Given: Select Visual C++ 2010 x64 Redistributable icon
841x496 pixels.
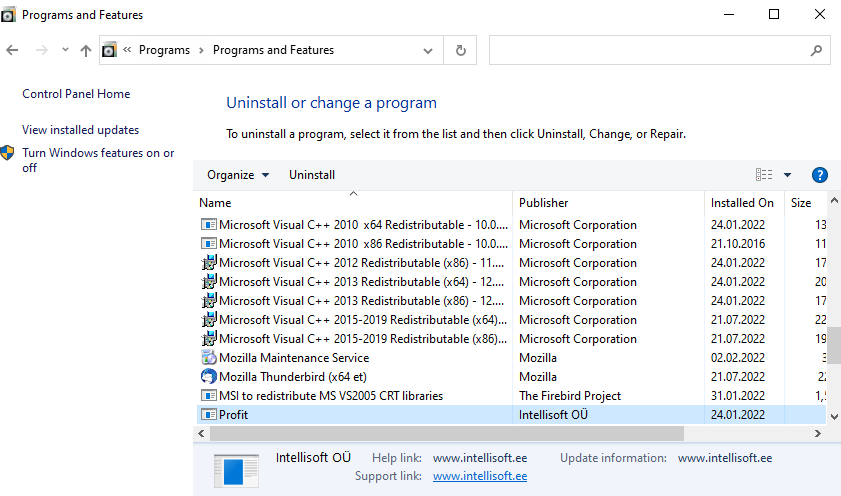Looking at the screenshot, I should pyautogui.click(x=208, y=225).
